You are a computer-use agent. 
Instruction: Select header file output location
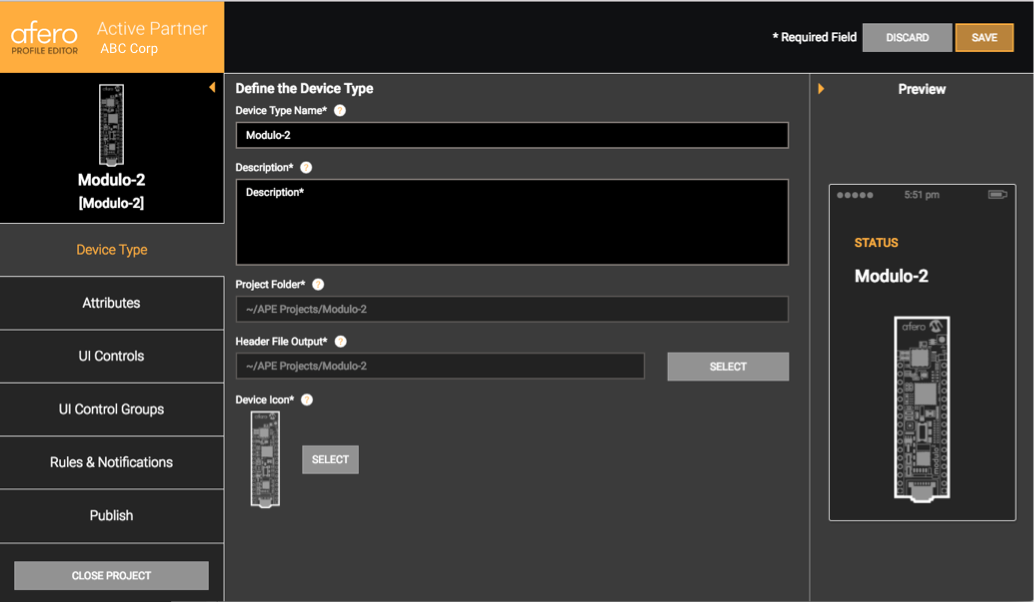(728, 367)
